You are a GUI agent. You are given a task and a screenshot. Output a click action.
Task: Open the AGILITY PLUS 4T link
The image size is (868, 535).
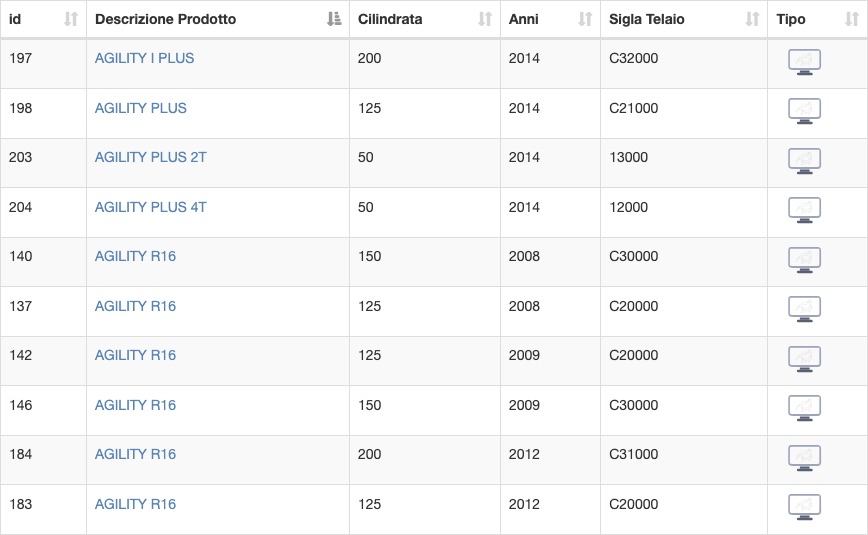[x=151, y=207]
